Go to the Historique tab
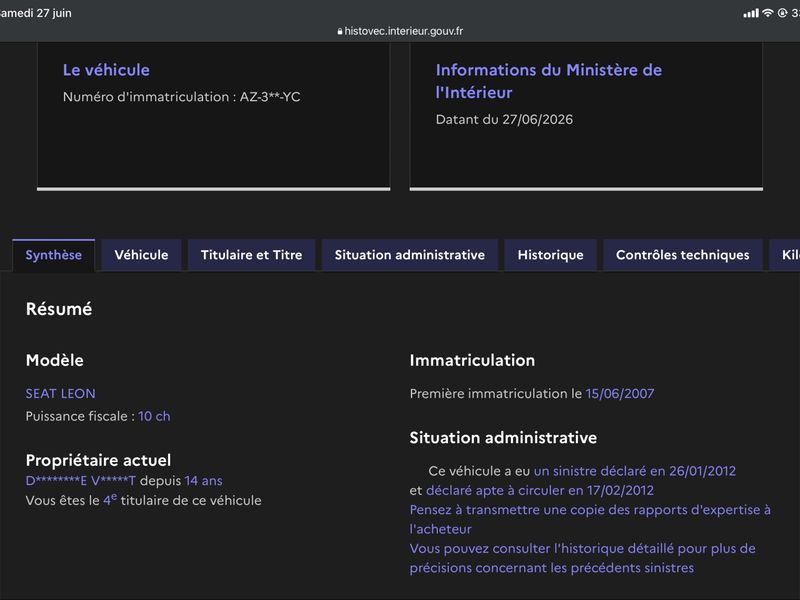Viewport: 800px width, 600px height. pos(551,255)
